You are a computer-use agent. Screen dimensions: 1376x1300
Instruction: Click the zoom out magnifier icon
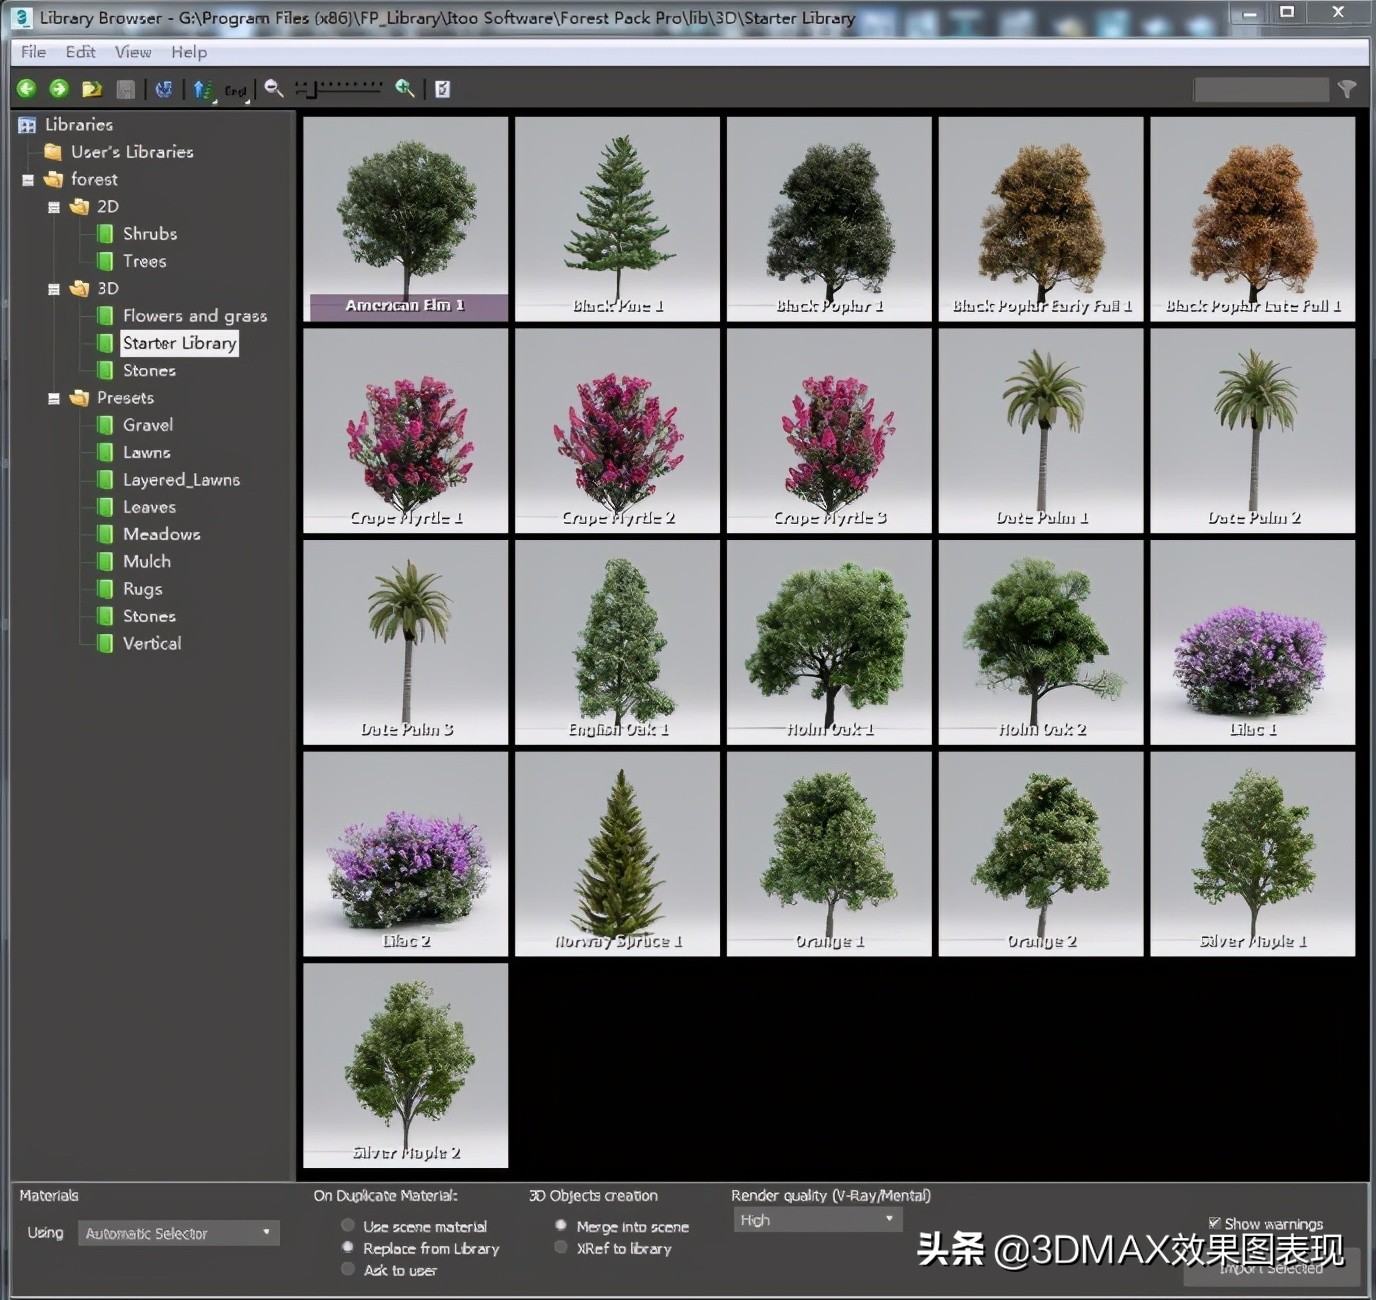point(273,89)
